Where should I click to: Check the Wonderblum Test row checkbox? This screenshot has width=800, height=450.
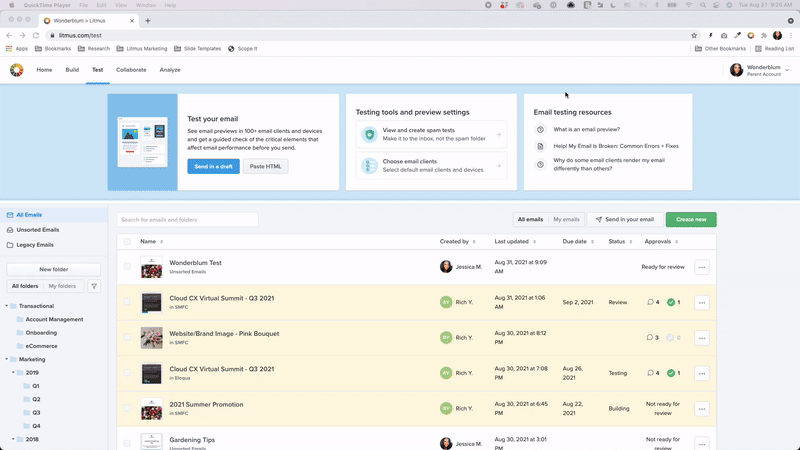click(x=127, y=266)
